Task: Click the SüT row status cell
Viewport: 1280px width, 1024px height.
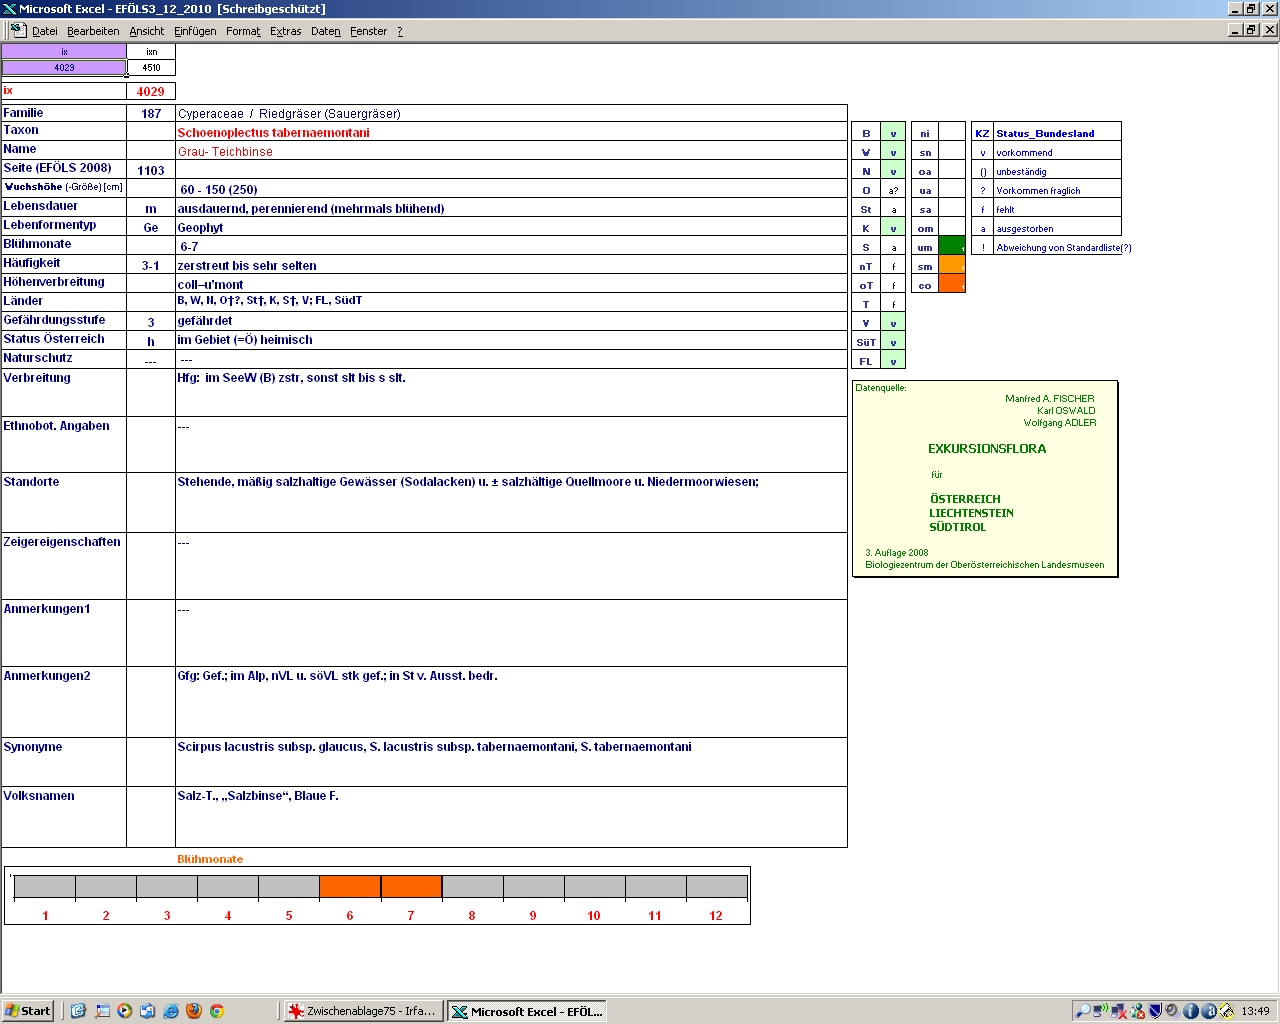Action: point(893,342)
